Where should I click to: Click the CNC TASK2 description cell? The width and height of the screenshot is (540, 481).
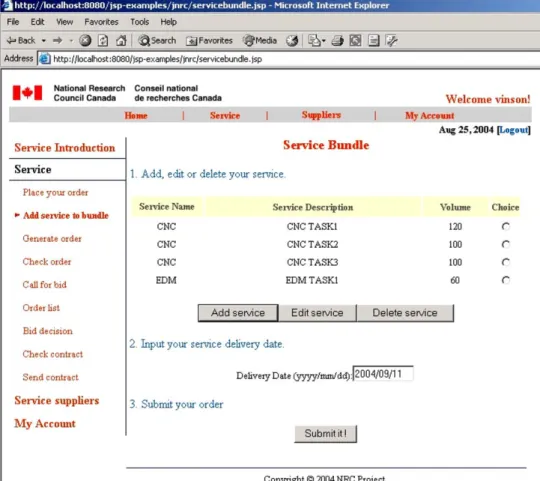pos(312,244)
